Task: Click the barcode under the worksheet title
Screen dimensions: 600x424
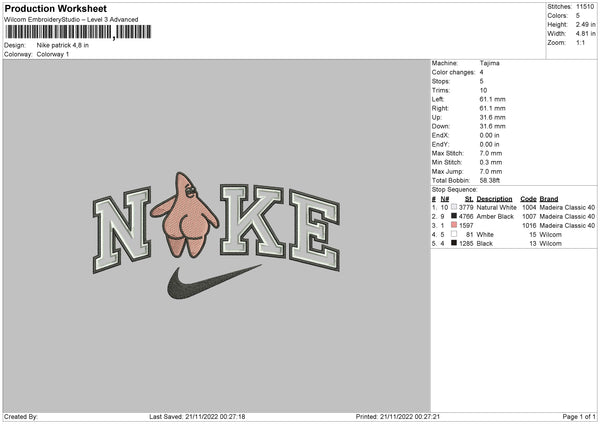Action: pos(78,32)
